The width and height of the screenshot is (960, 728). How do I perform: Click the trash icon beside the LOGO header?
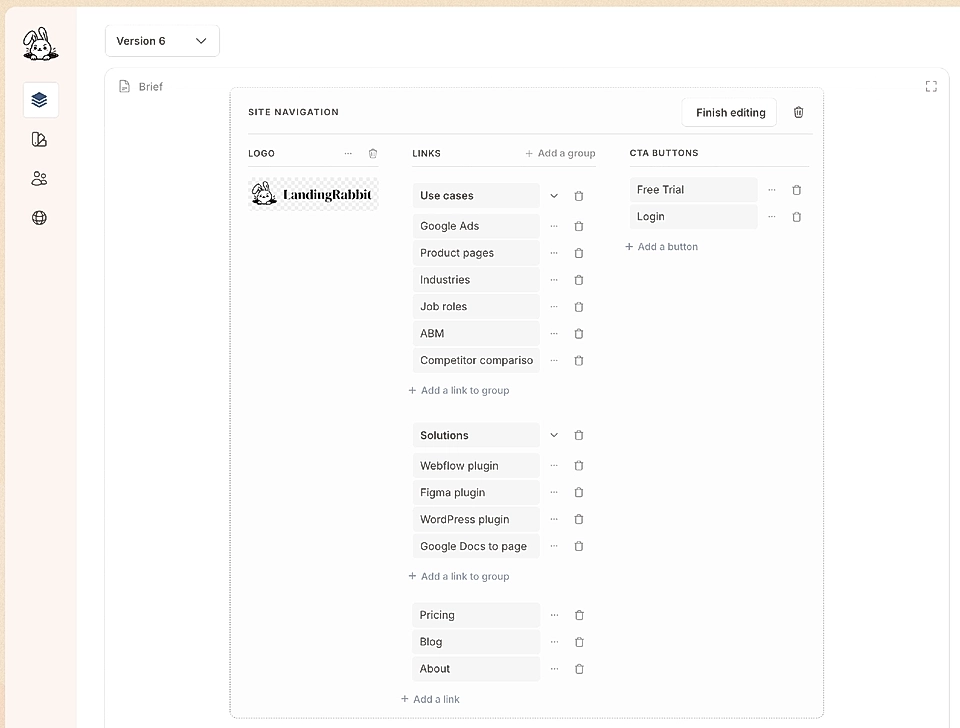coord(372,153)
